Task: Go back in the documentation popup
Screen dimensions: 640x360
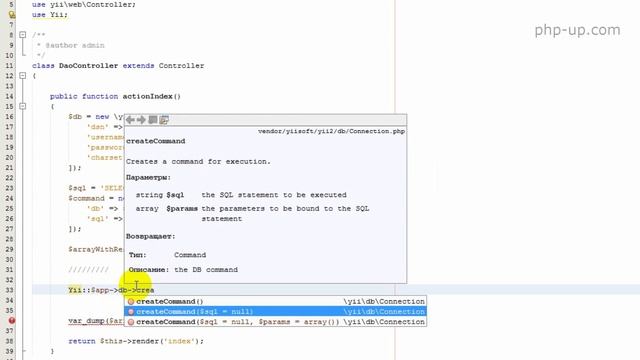Action: 130,120
